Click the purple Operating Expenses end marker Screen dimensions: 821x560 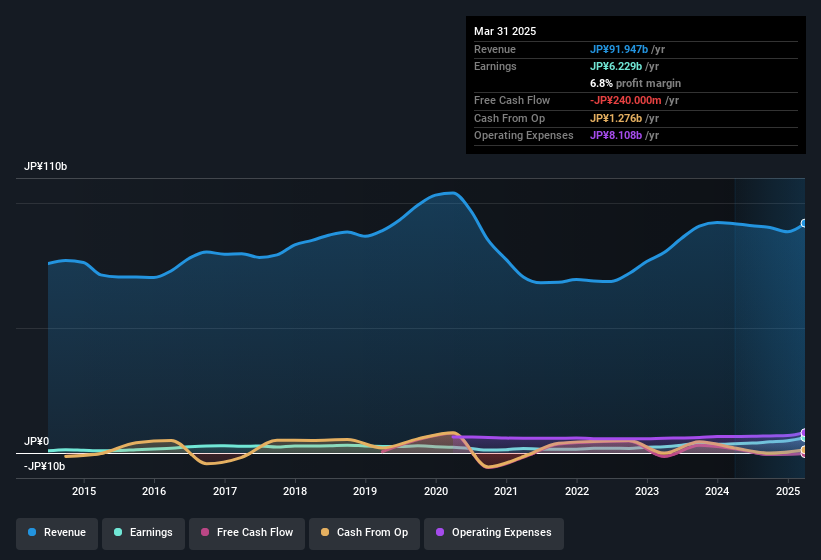point(804,433)
